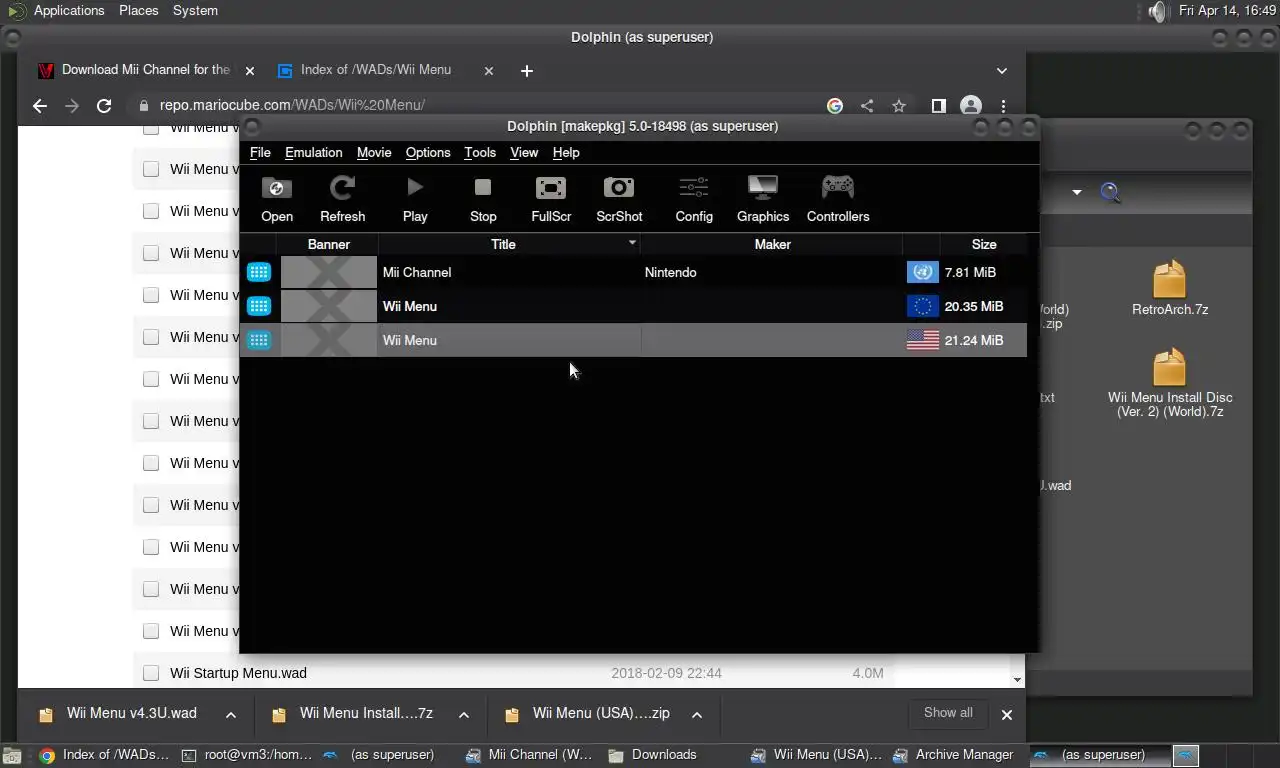Click the browser page scrollbar down arrow
The width and height of the screenshot is (1280, 768).
[x=1018, y=680]
